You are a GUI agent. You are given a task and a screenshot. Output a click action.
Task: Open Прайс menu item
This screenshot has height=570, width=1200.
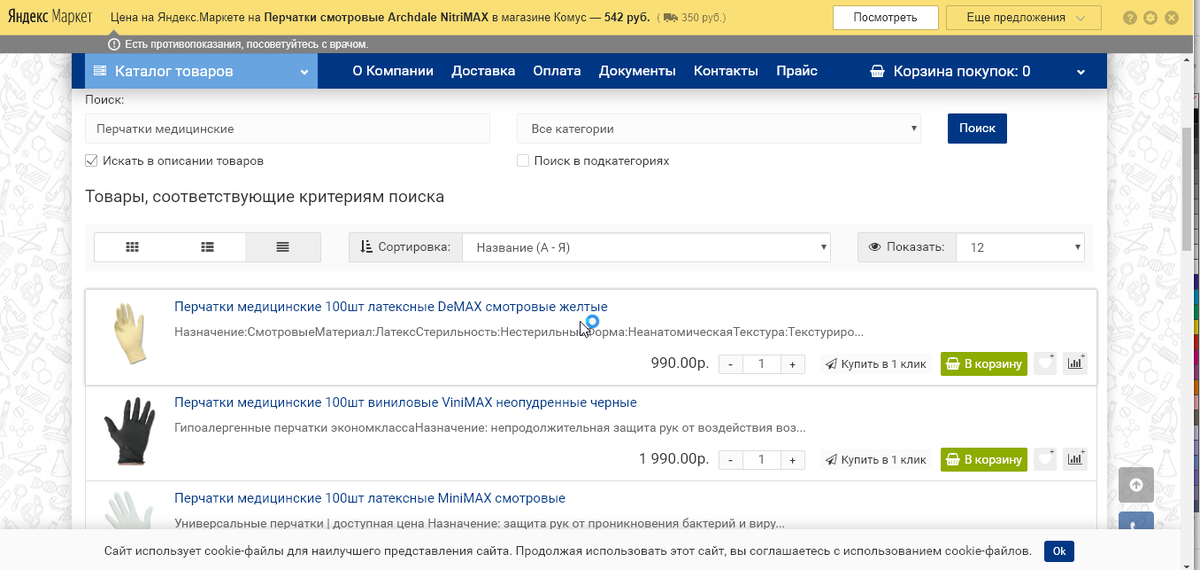pos(797,71)
